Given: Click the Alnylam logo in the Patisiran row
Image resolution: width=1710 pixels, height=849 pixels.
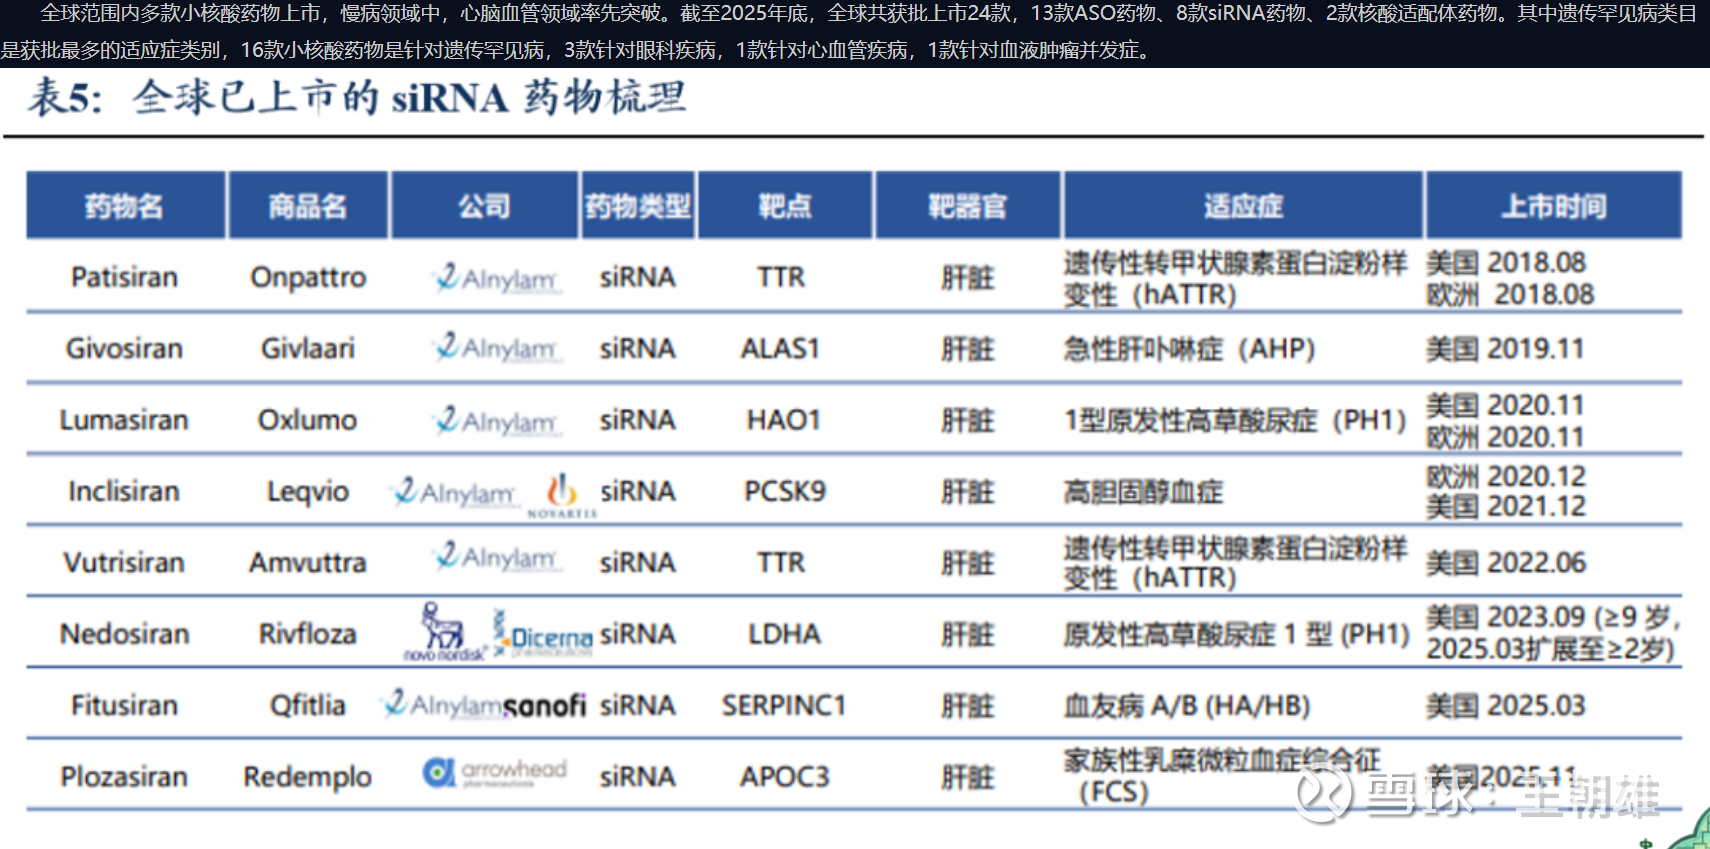Looking at the screenshot, I should (497, 278).
